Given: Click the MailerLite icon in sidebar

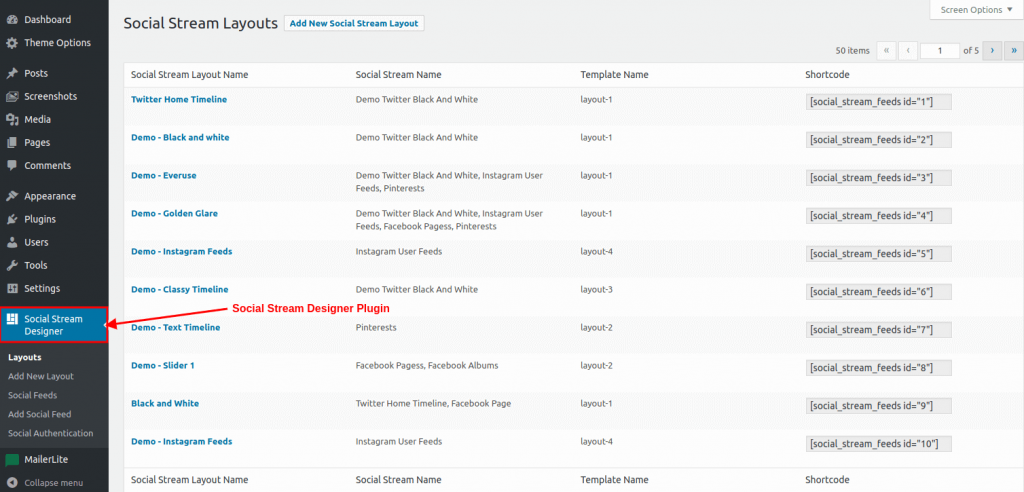Looking at the screenshot, I should (x=12, y=460).
